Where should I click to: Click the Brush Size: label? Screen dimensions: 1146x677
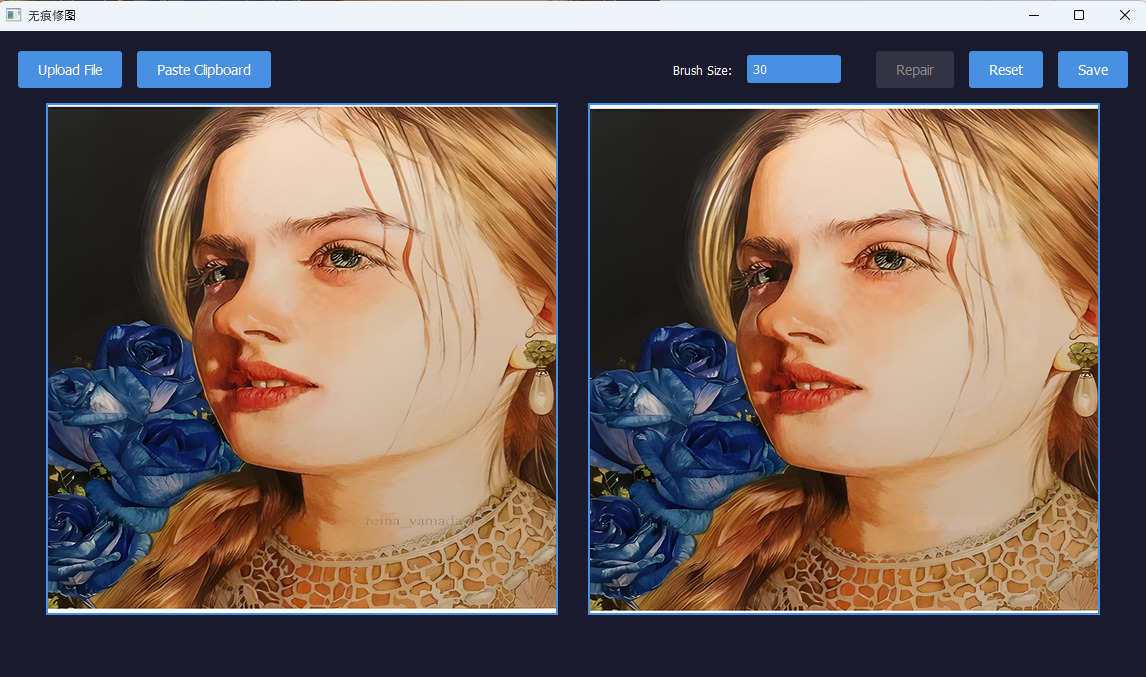pos(702,70)
